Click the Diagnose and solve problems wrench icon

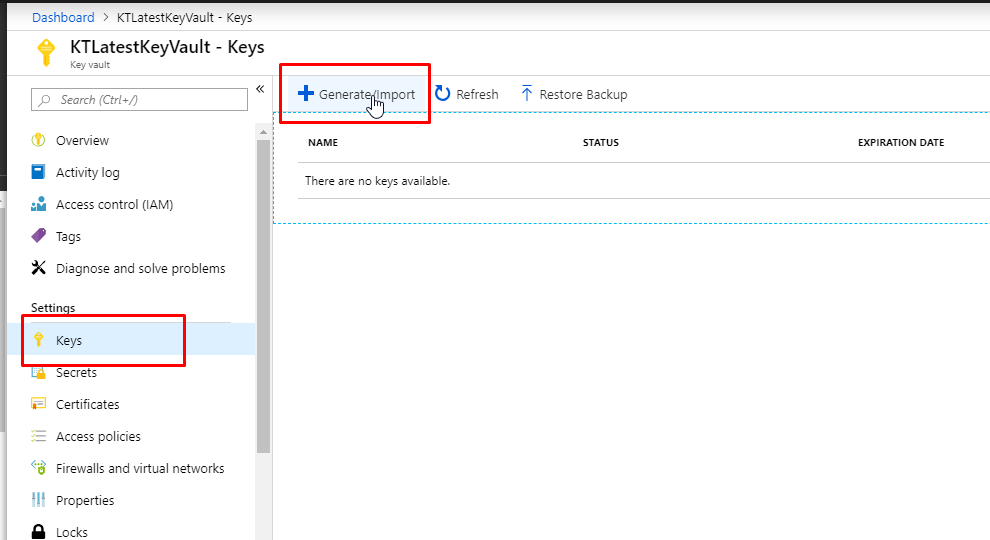pyautogui.click(x=39, y=268)
